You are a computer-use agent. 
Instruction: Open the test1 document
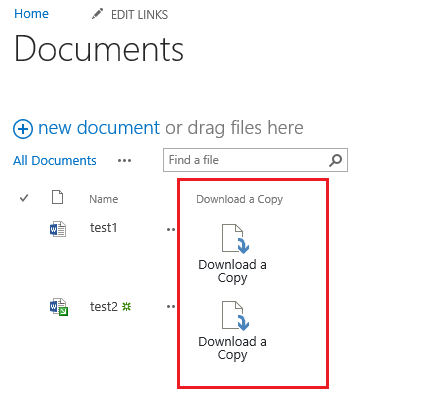tap(103, 228)
